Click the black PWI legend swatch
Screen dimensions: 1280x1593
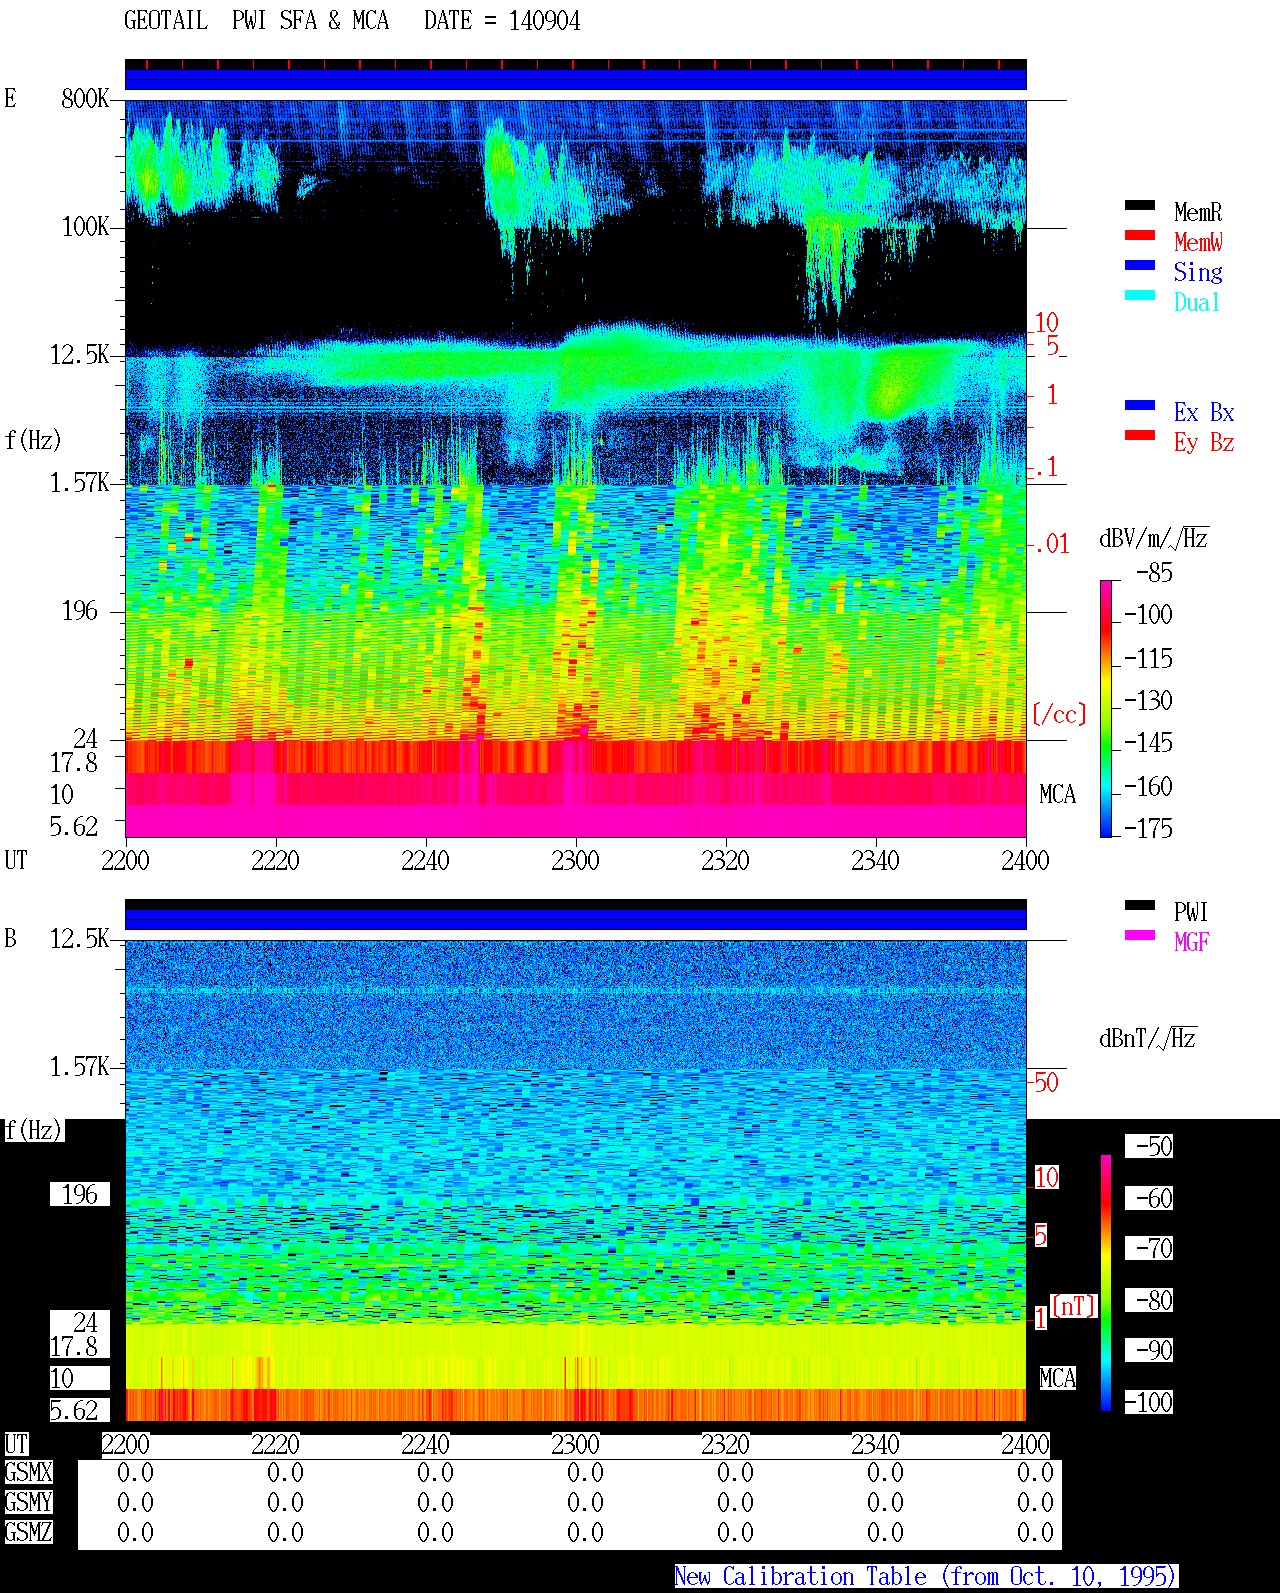click(1140, 905)
